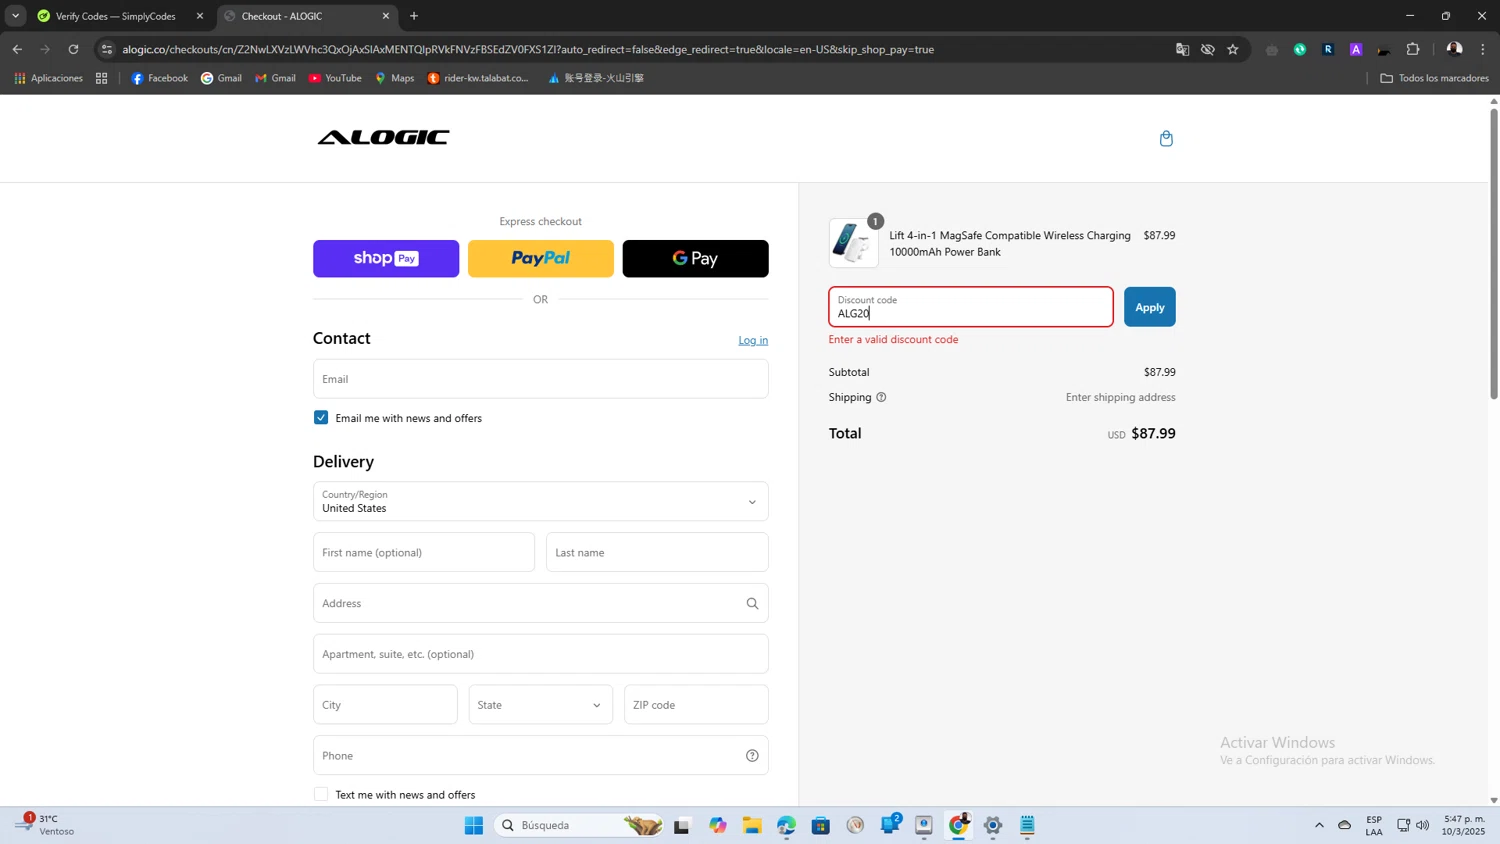Pay with Google Pay
The width and height of the screenshot is (1500, 844).
click(x=695, y=258)
